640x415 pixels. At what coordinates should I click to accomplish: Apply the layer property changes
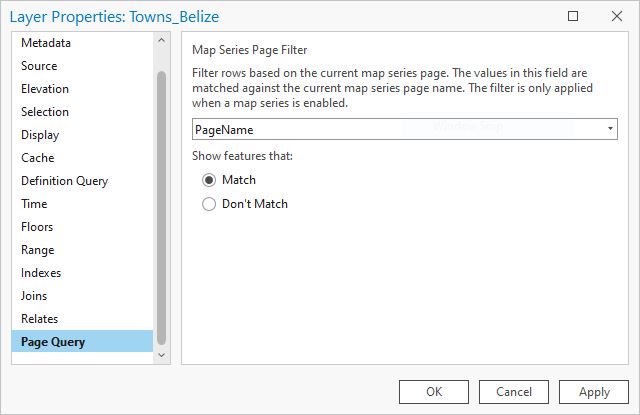point(594,392)
